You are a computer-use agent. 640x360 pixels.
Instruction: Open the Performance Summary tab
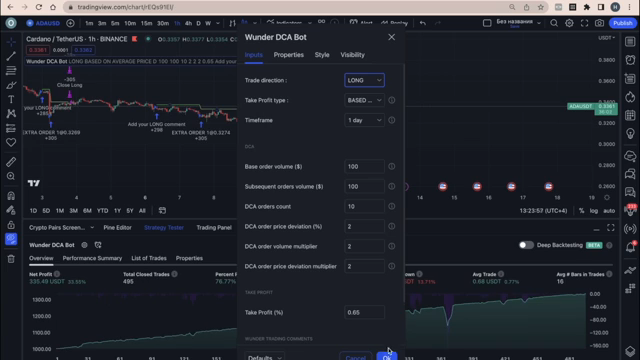(92, 258)
